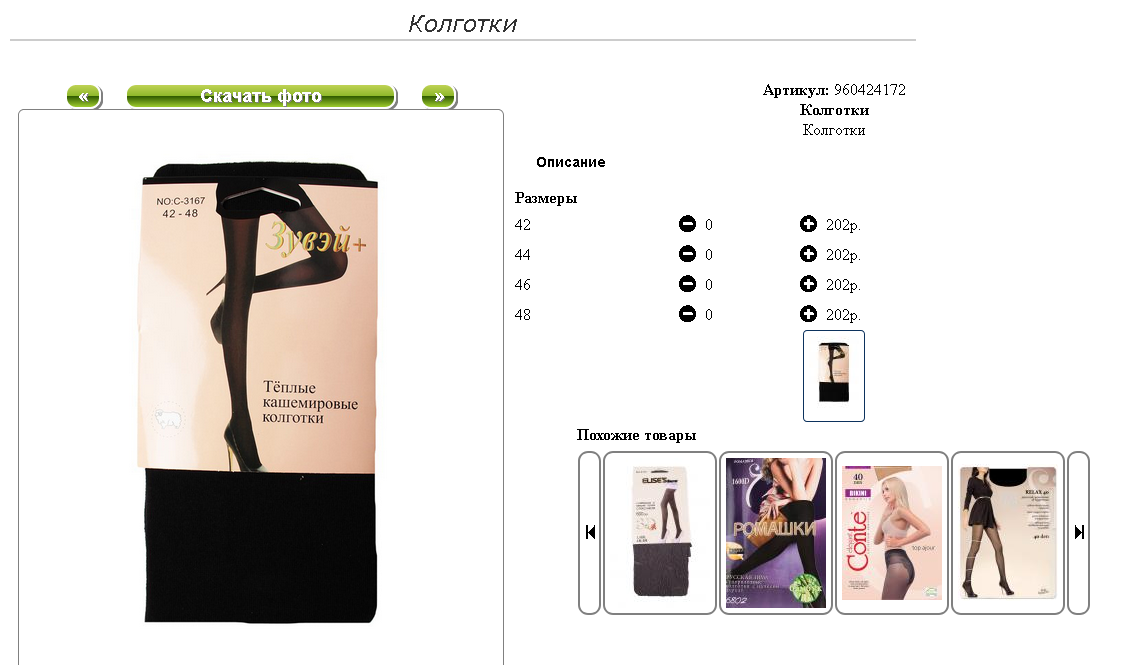
Task: Click the main large product image
Action: [x=258, y=391]
